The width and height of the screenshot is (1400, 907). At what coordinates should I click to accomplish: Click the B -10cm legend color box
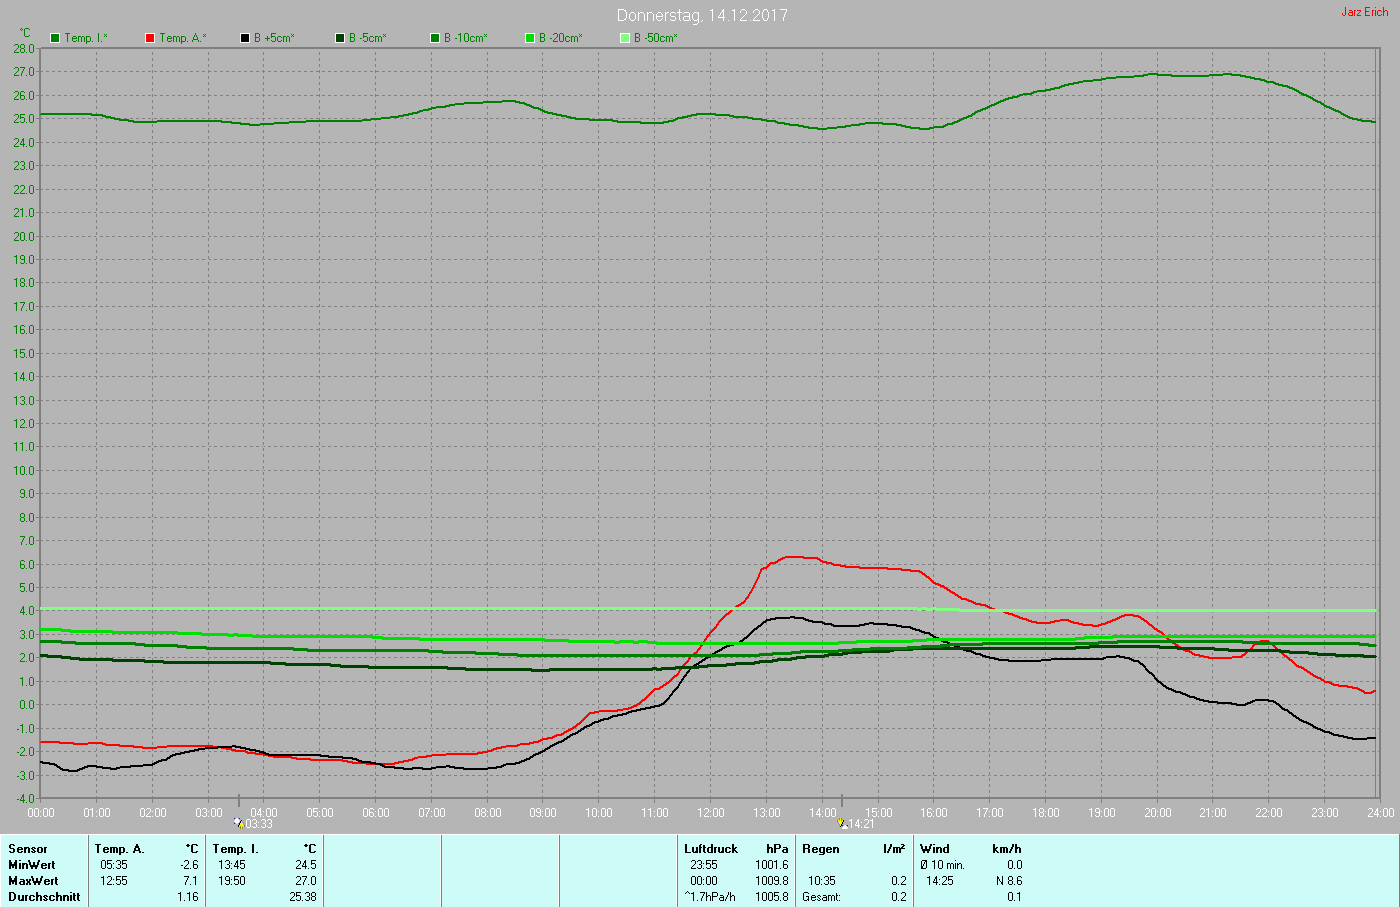435,38
